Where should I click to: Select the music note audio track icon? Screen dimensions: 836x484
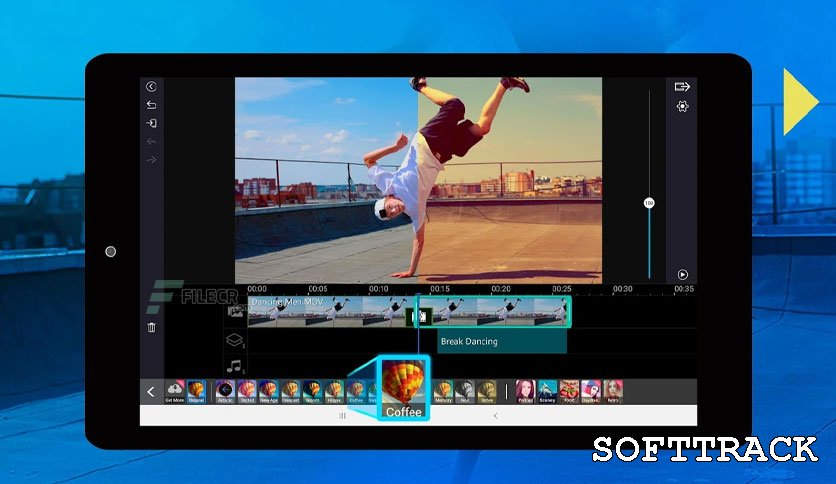pos(236,366)
